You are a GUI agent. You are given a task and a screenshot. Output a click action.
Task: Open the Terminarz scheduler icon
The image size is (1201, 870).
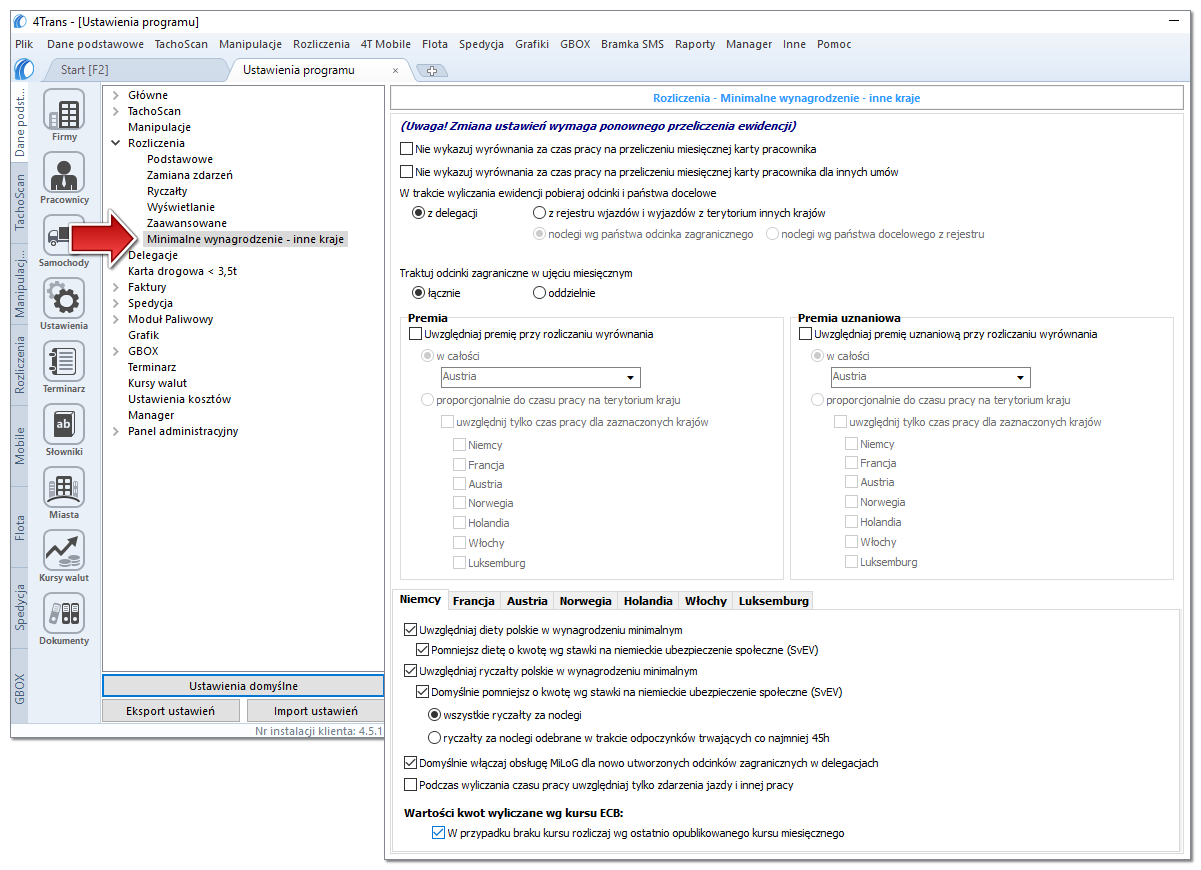point(64,362)
